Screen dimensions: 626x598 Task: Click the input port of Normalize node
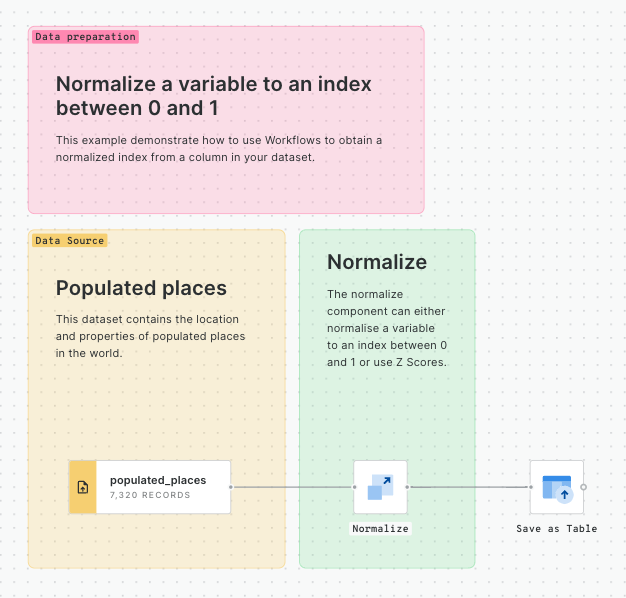(x=354, y=487)
